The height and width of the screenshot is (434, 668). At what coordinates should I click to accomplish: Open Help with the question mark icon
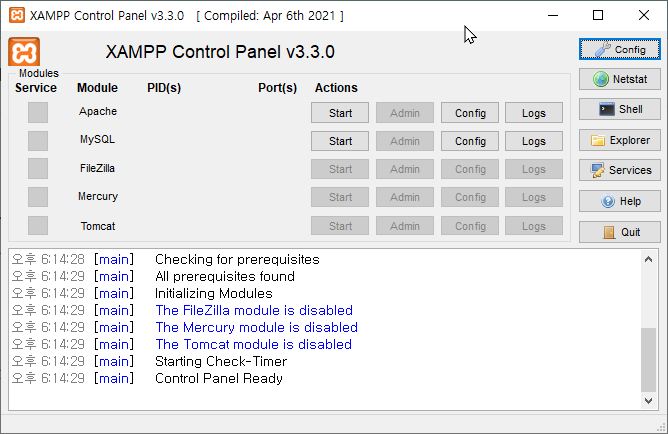click(x=619, y=201)
